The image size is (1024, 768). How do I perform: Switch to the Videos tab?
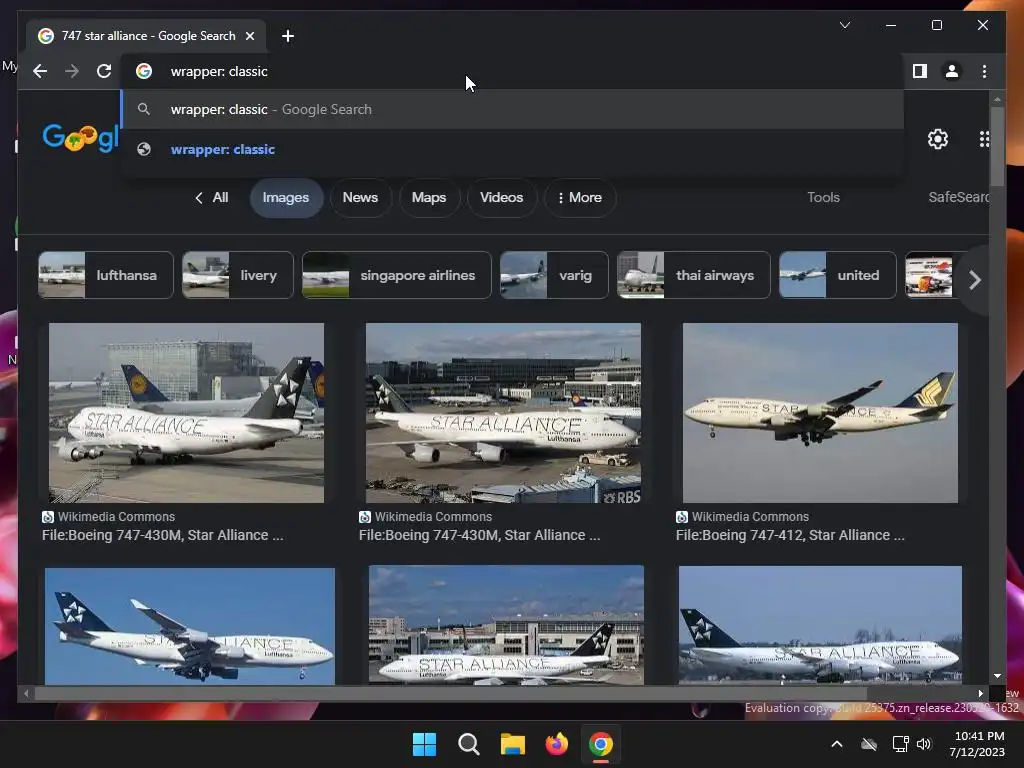(x=502, y=197)
